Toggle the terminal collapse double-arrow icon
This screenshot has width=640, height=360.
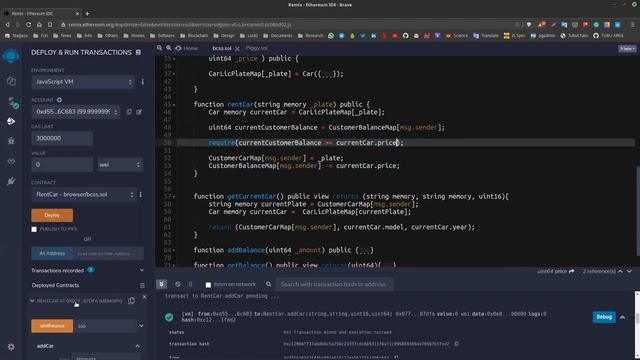[161, 284]
